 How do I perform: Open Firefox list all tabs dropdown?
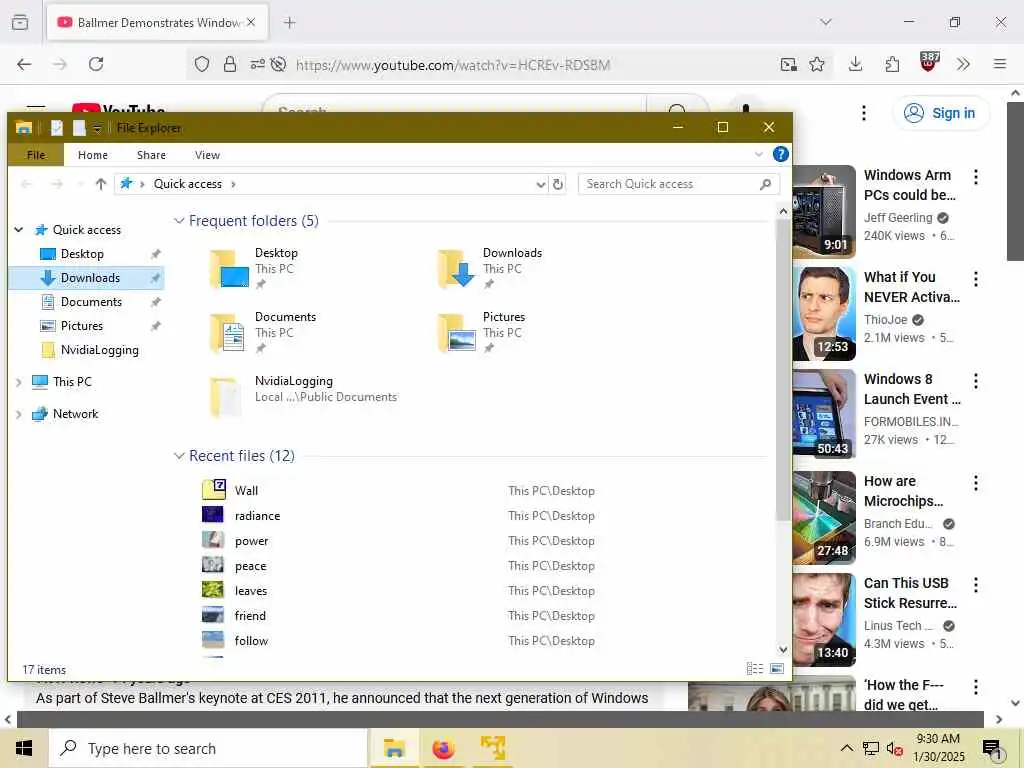click(826, 22)
